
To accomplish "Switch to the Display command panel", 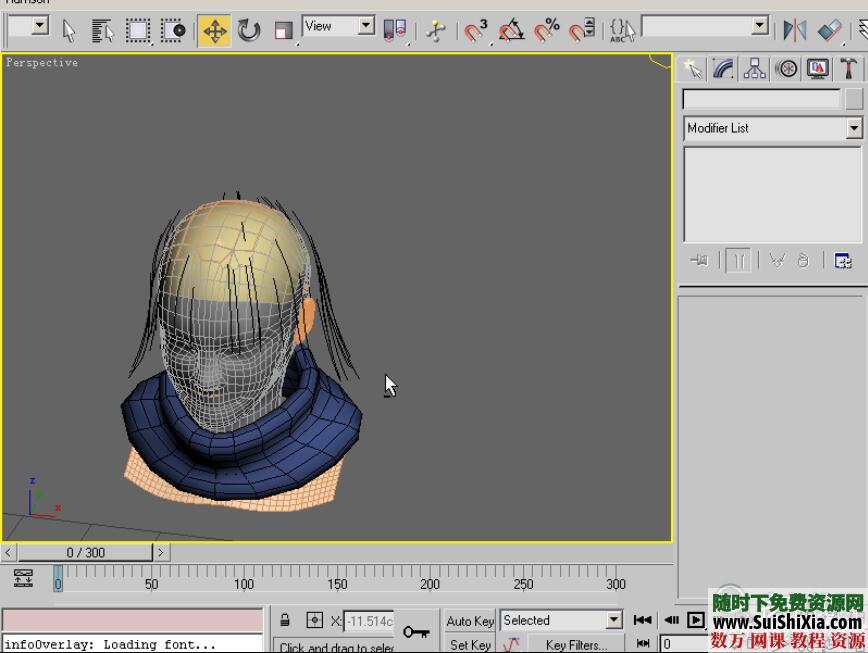I will coord(818,68).
